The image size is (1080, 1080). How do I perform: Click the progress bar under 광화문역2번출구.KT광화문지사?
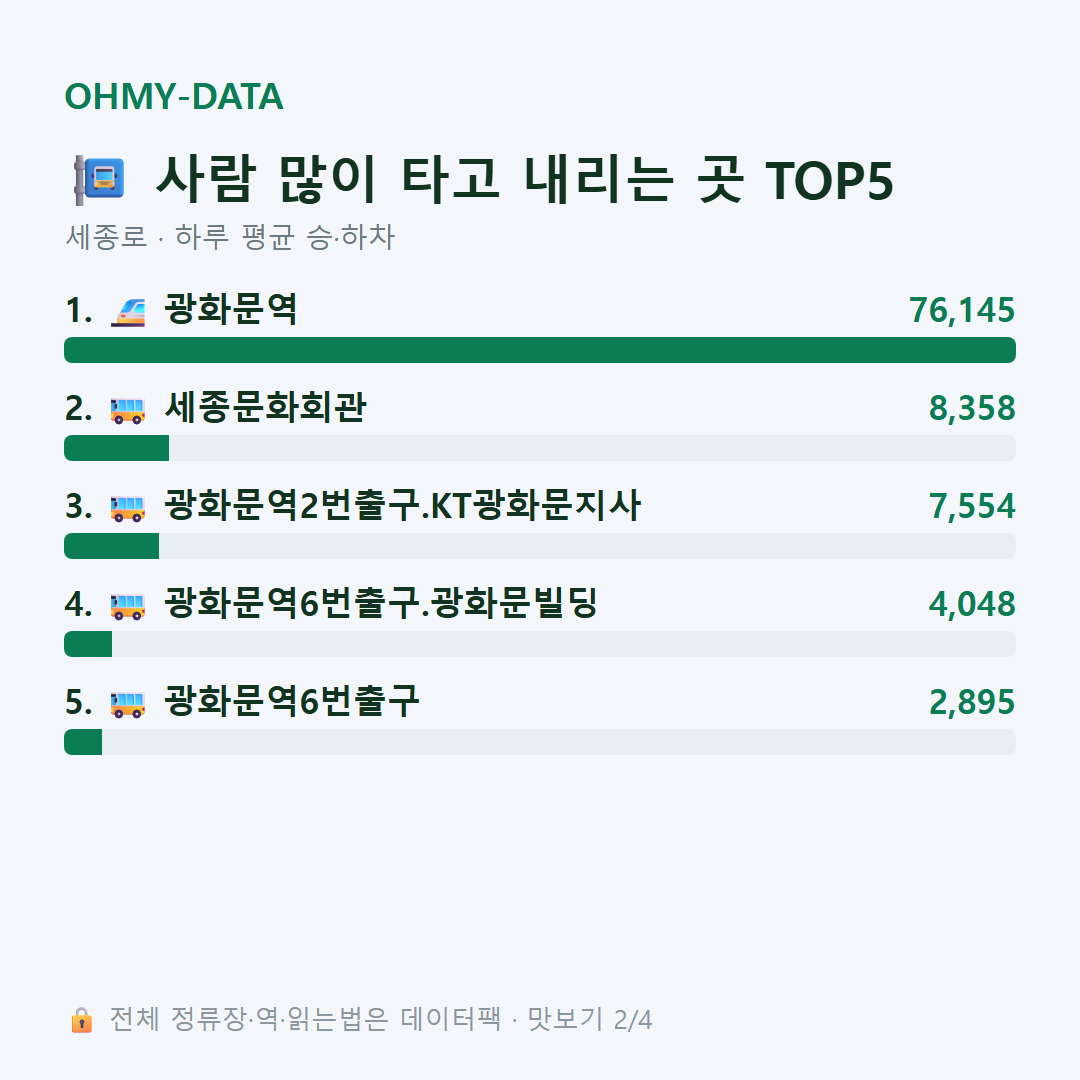coord(540,546)
